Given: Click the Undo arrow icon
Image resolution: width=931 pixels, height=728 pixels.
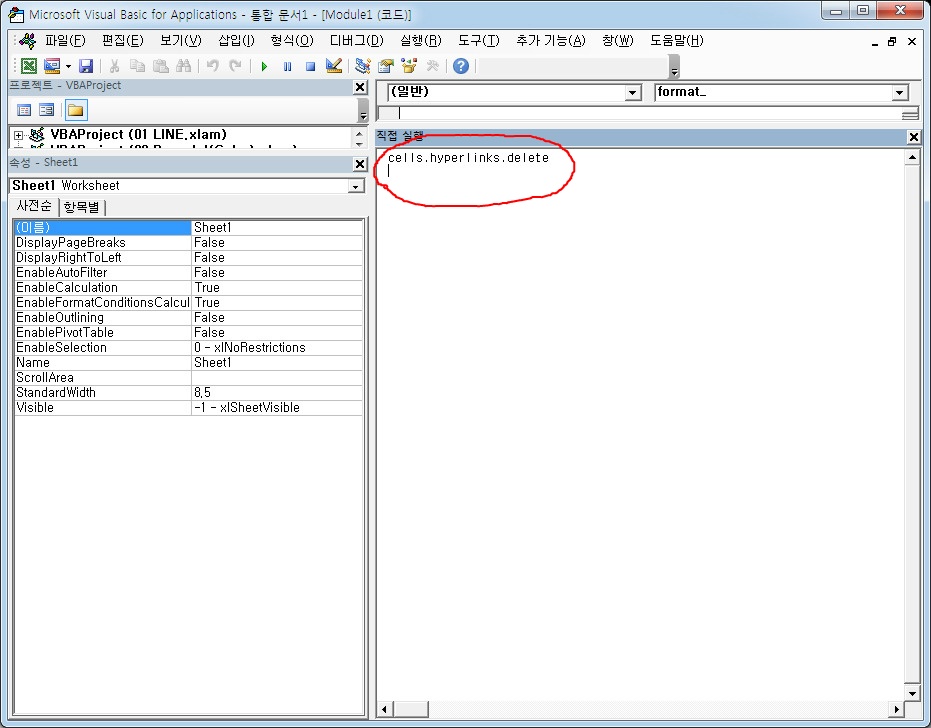Looking at the screenshot, I should (x=213, y=66).
